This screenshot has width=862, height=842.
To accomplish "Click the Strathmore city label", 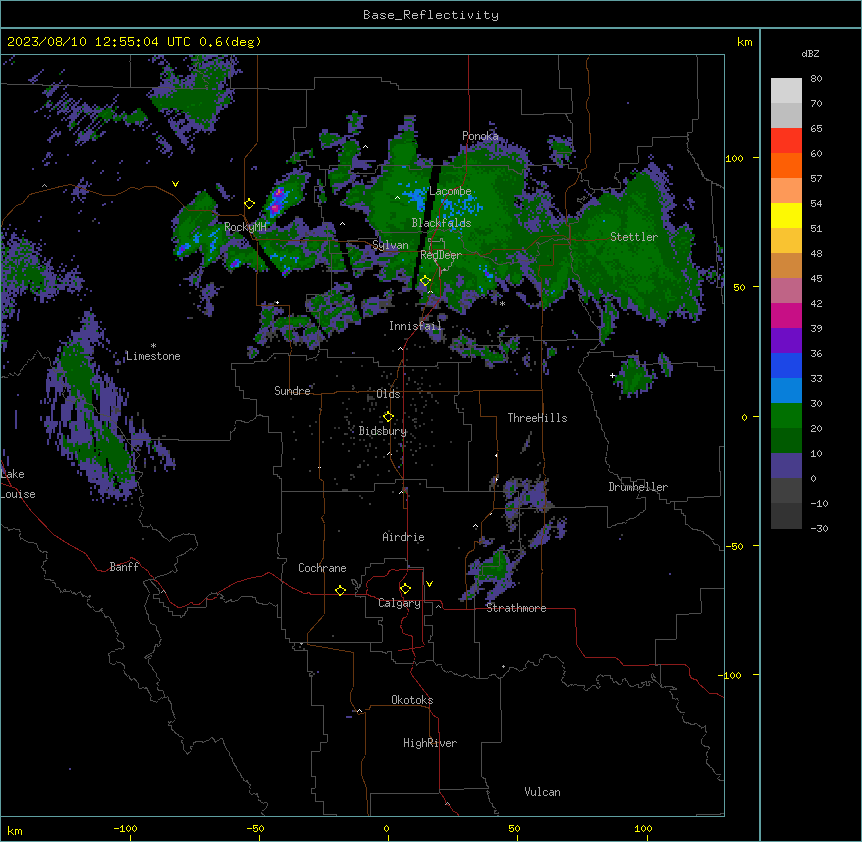I will coord(516,608).
